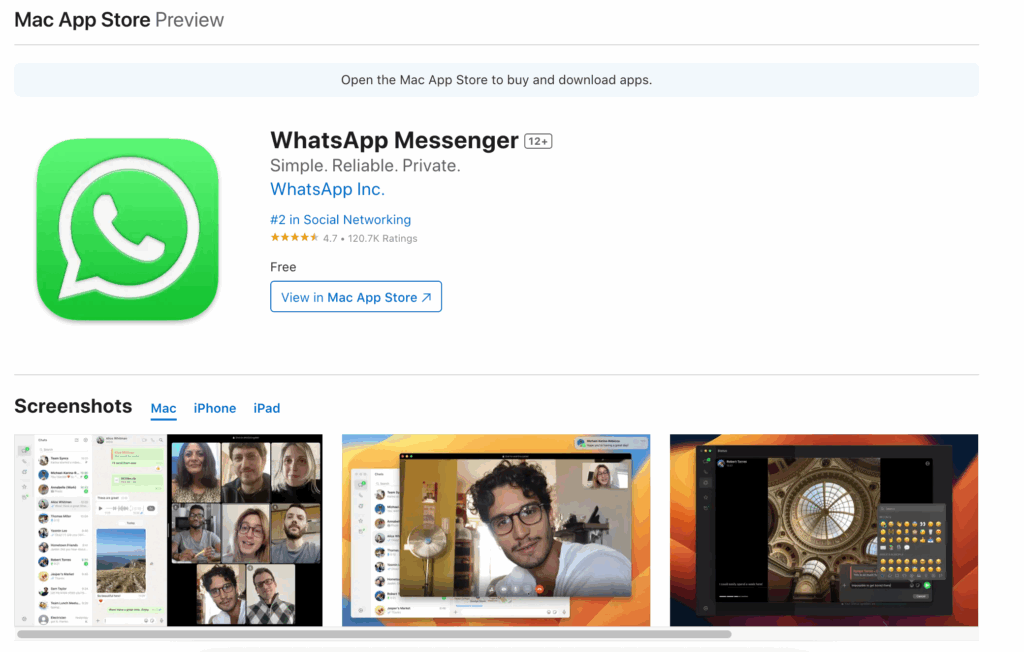The width and height of the screenshot is (1024, 652).
Task: Open the one-on-one video call screenshot
Action: click(496, 530)
